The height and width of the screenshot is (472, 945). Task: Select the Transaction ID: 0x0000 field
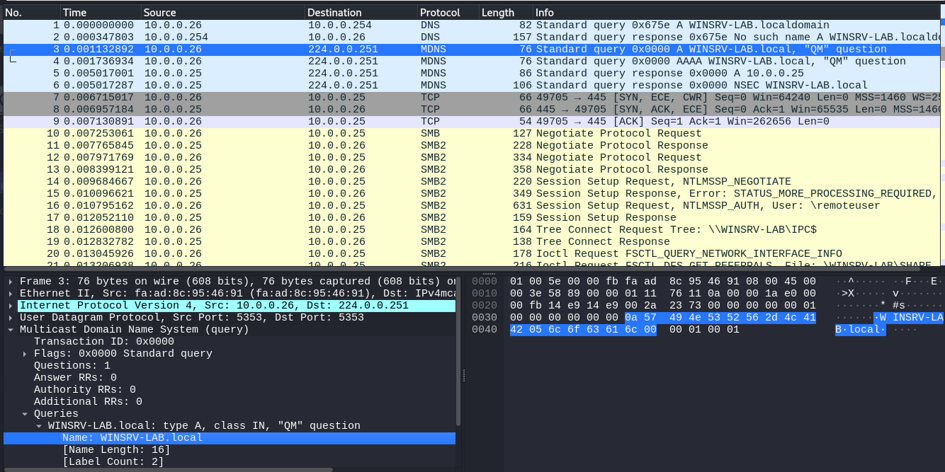pos(104,342)
